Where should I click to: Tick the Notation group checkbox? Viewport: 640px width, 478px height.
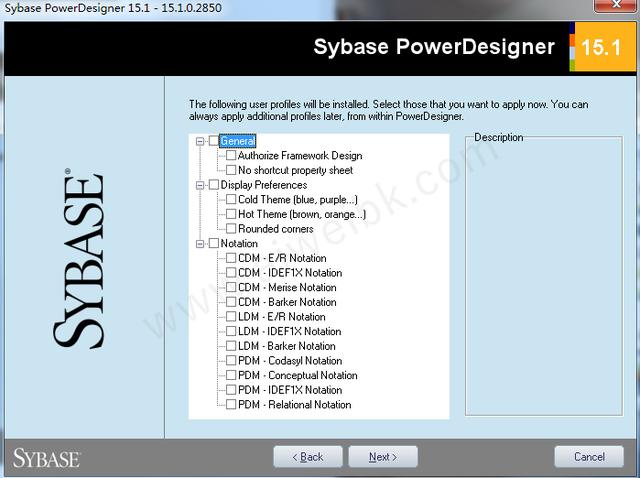point(214,244)
